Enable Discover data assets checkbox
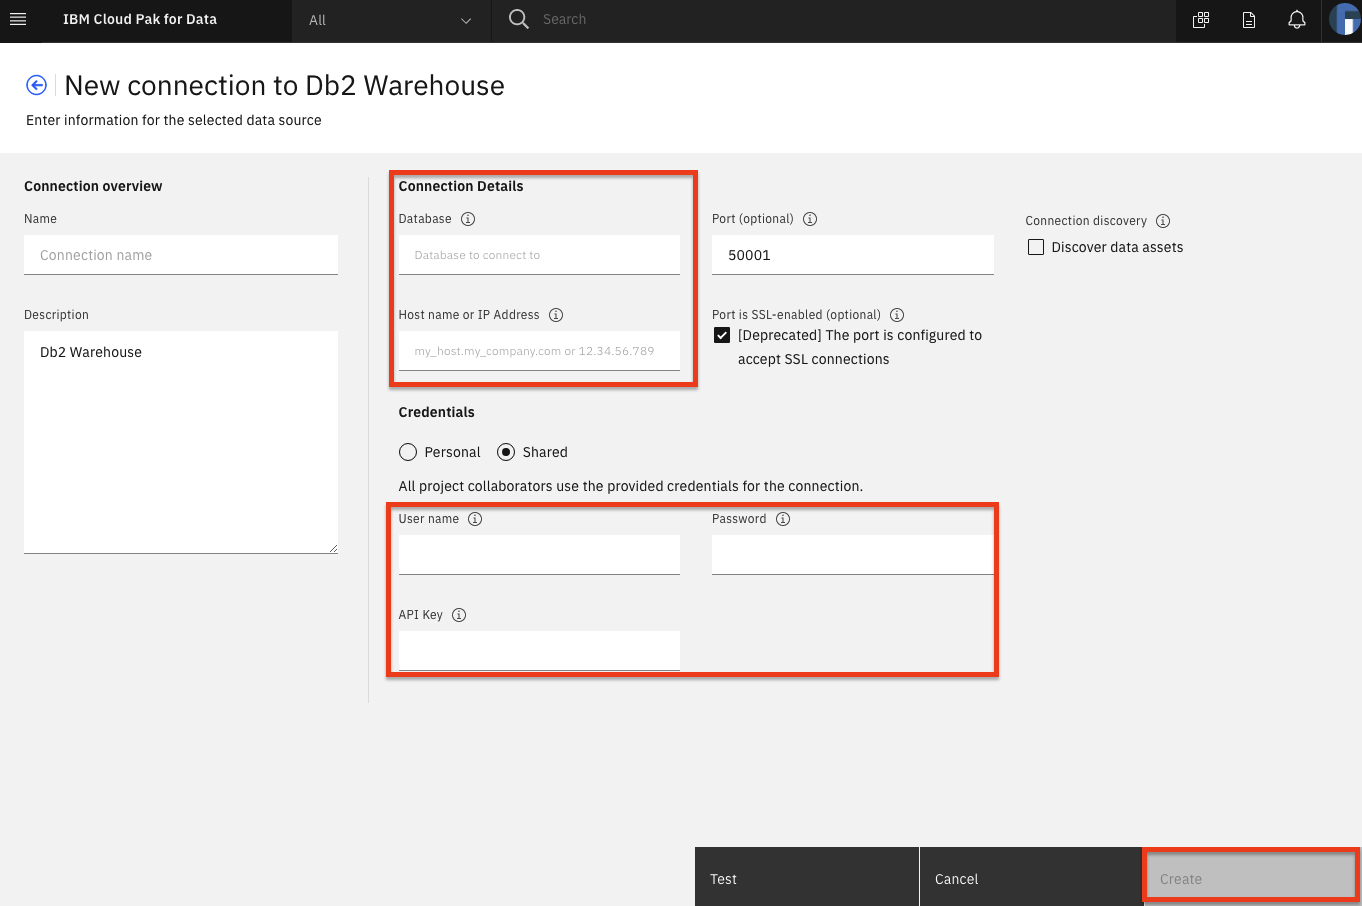This screenshot has width=1362, height=906. pos(1036,247)
